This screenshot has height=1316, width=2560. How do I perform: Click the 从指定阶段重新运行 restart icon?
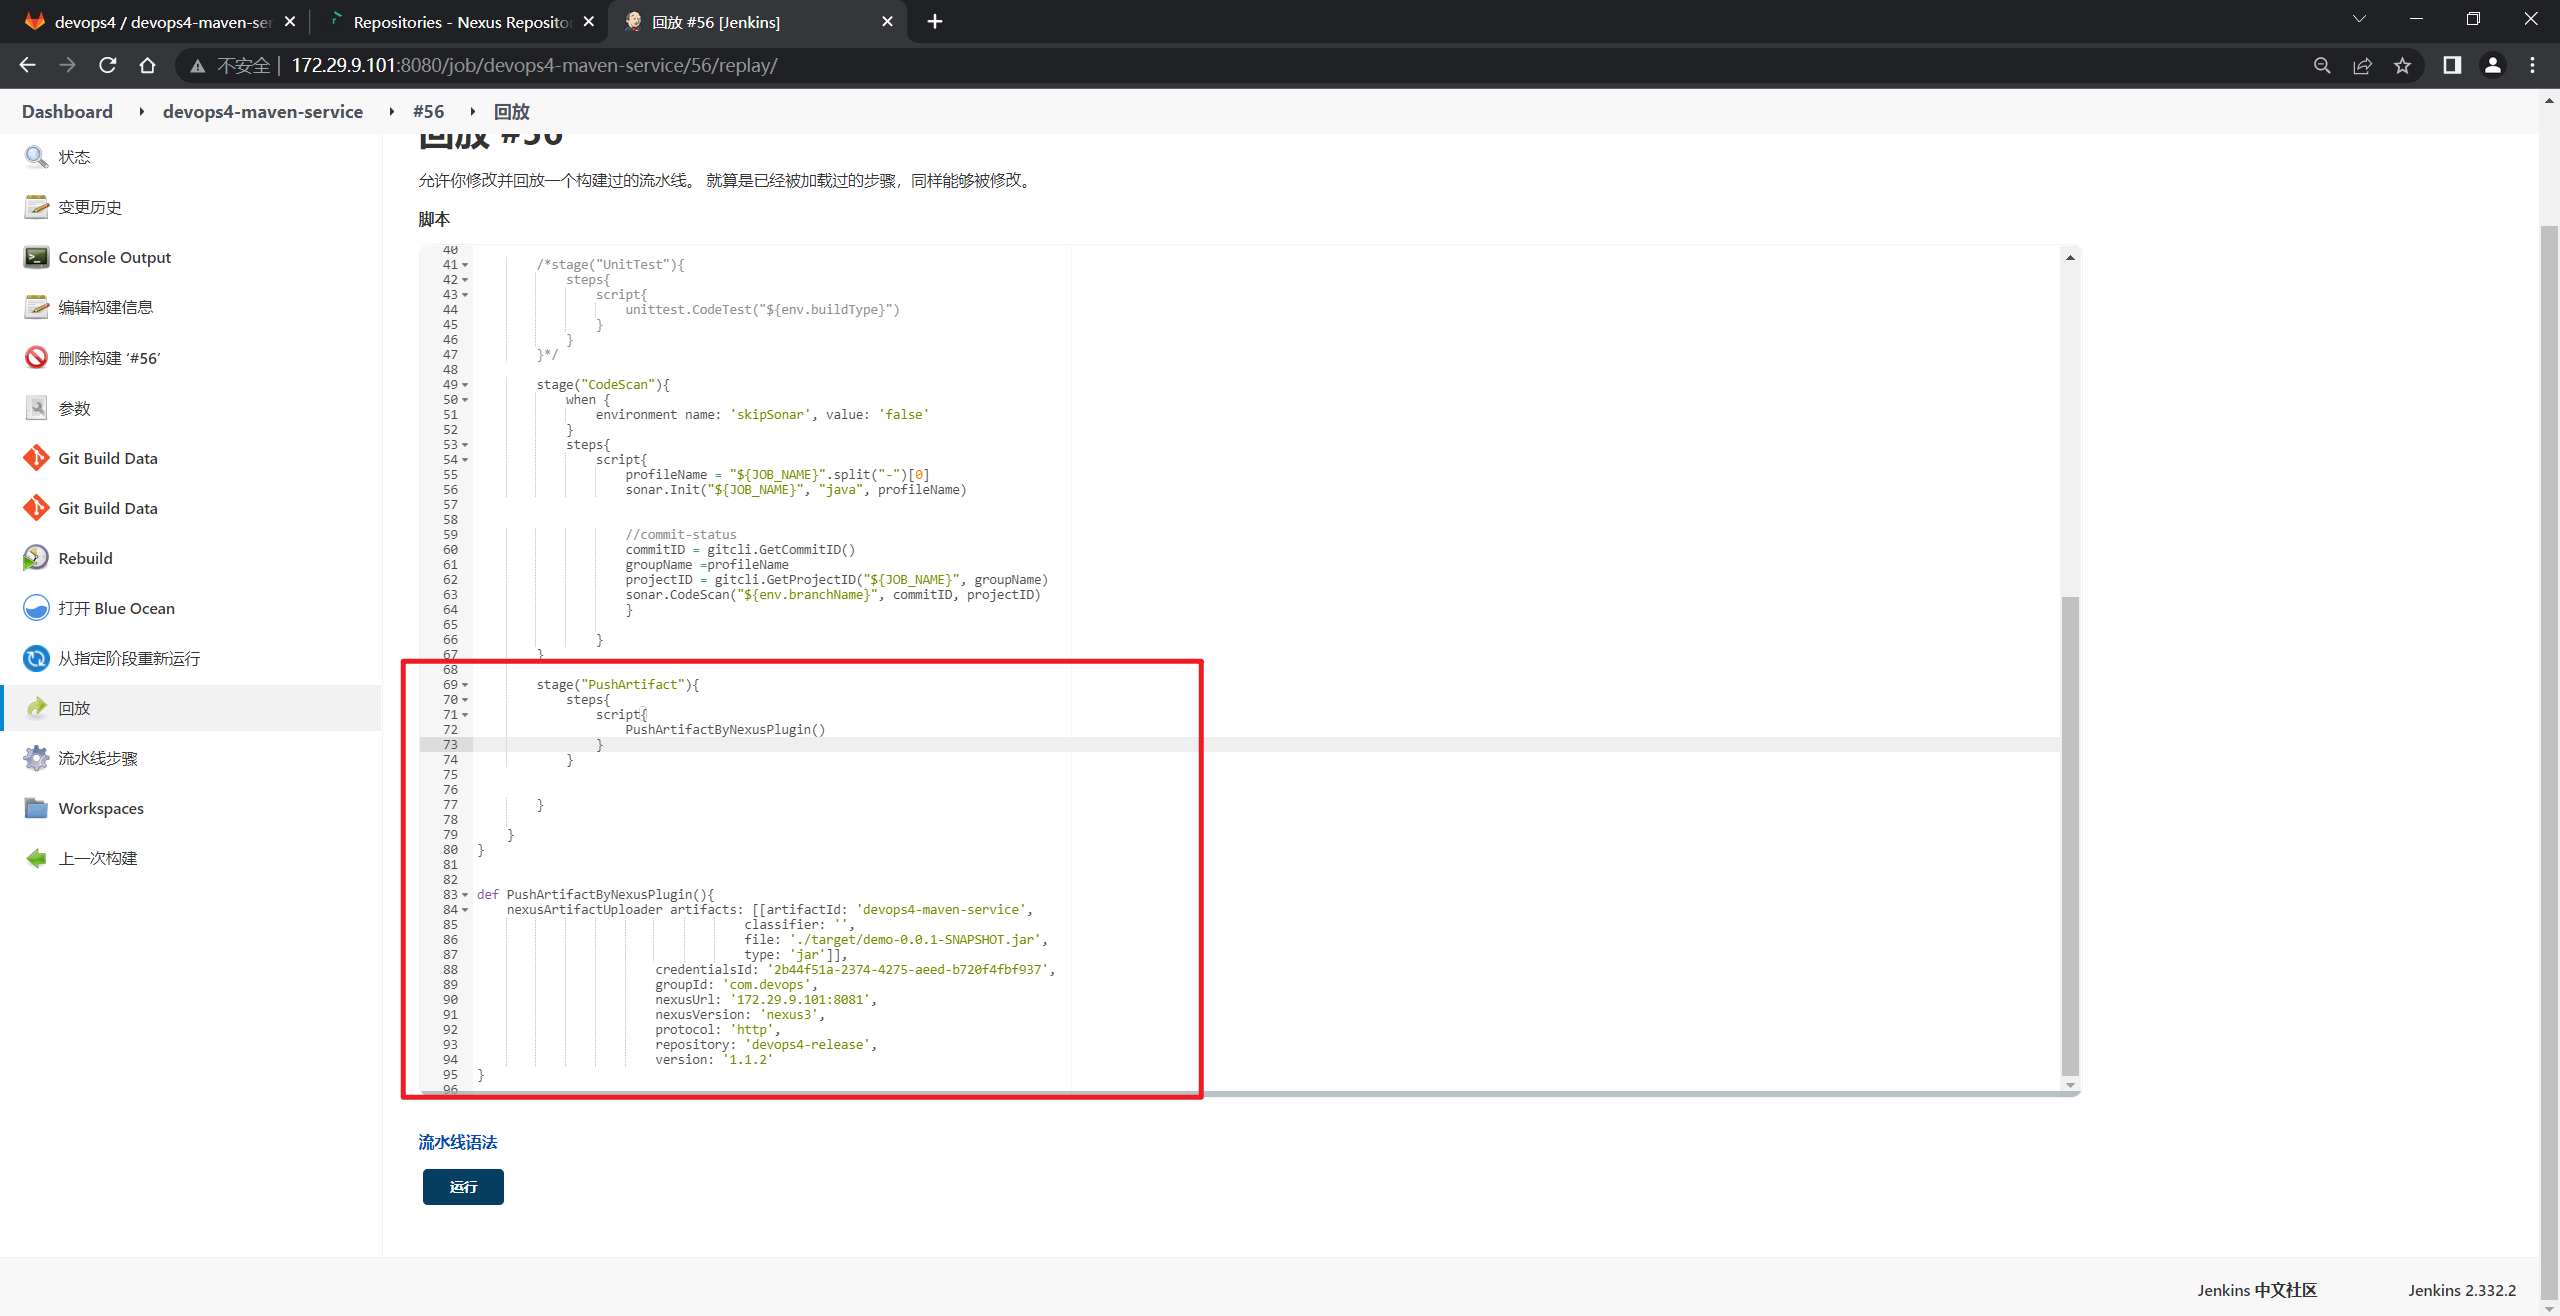pos(36,657)
